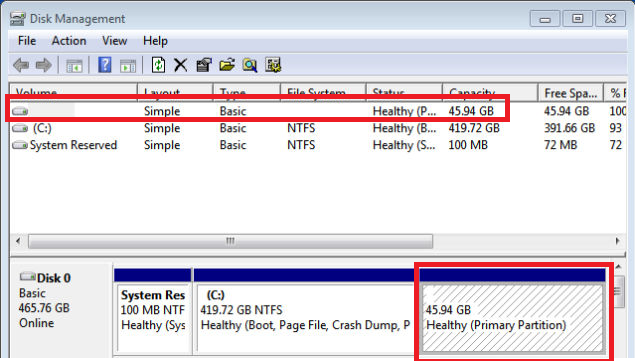Open the blue Help question-mark icon
Image resolution: width=635 pixels, height=361 pixels.
coord(104,65)
